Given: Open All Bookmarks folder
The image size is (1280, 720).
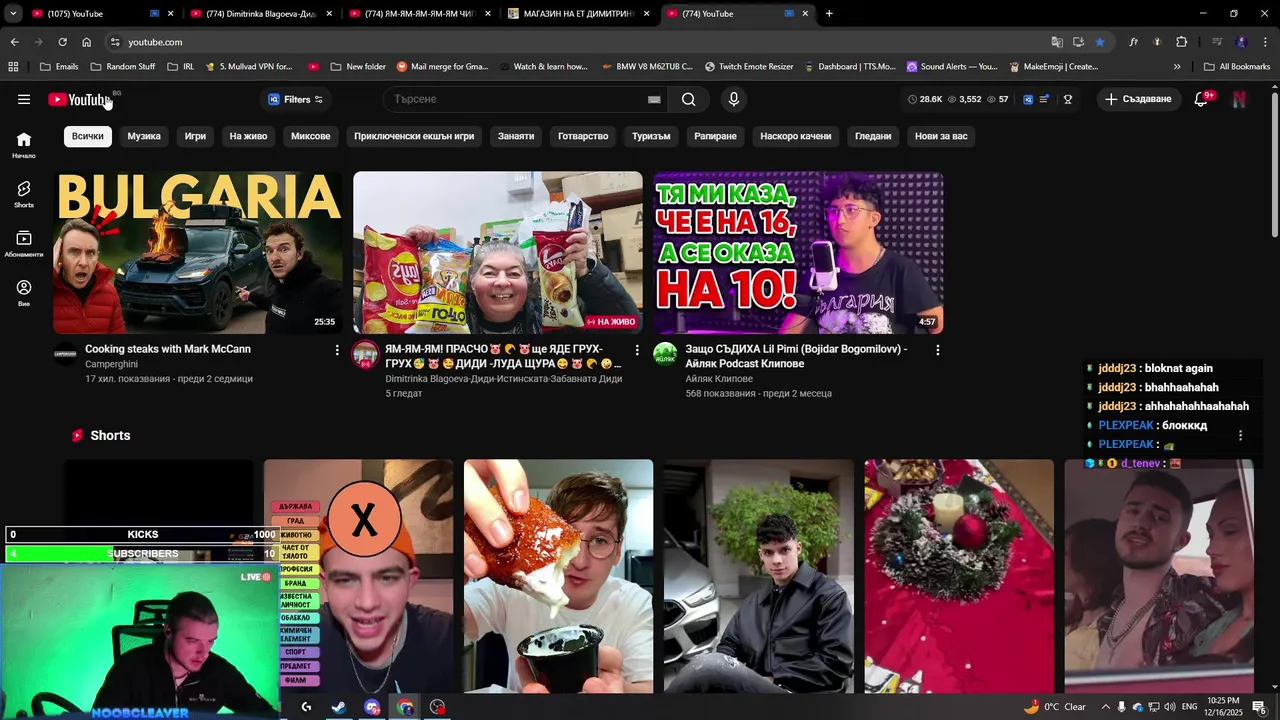Looking at the screenshot, I should click(1237, 67).
